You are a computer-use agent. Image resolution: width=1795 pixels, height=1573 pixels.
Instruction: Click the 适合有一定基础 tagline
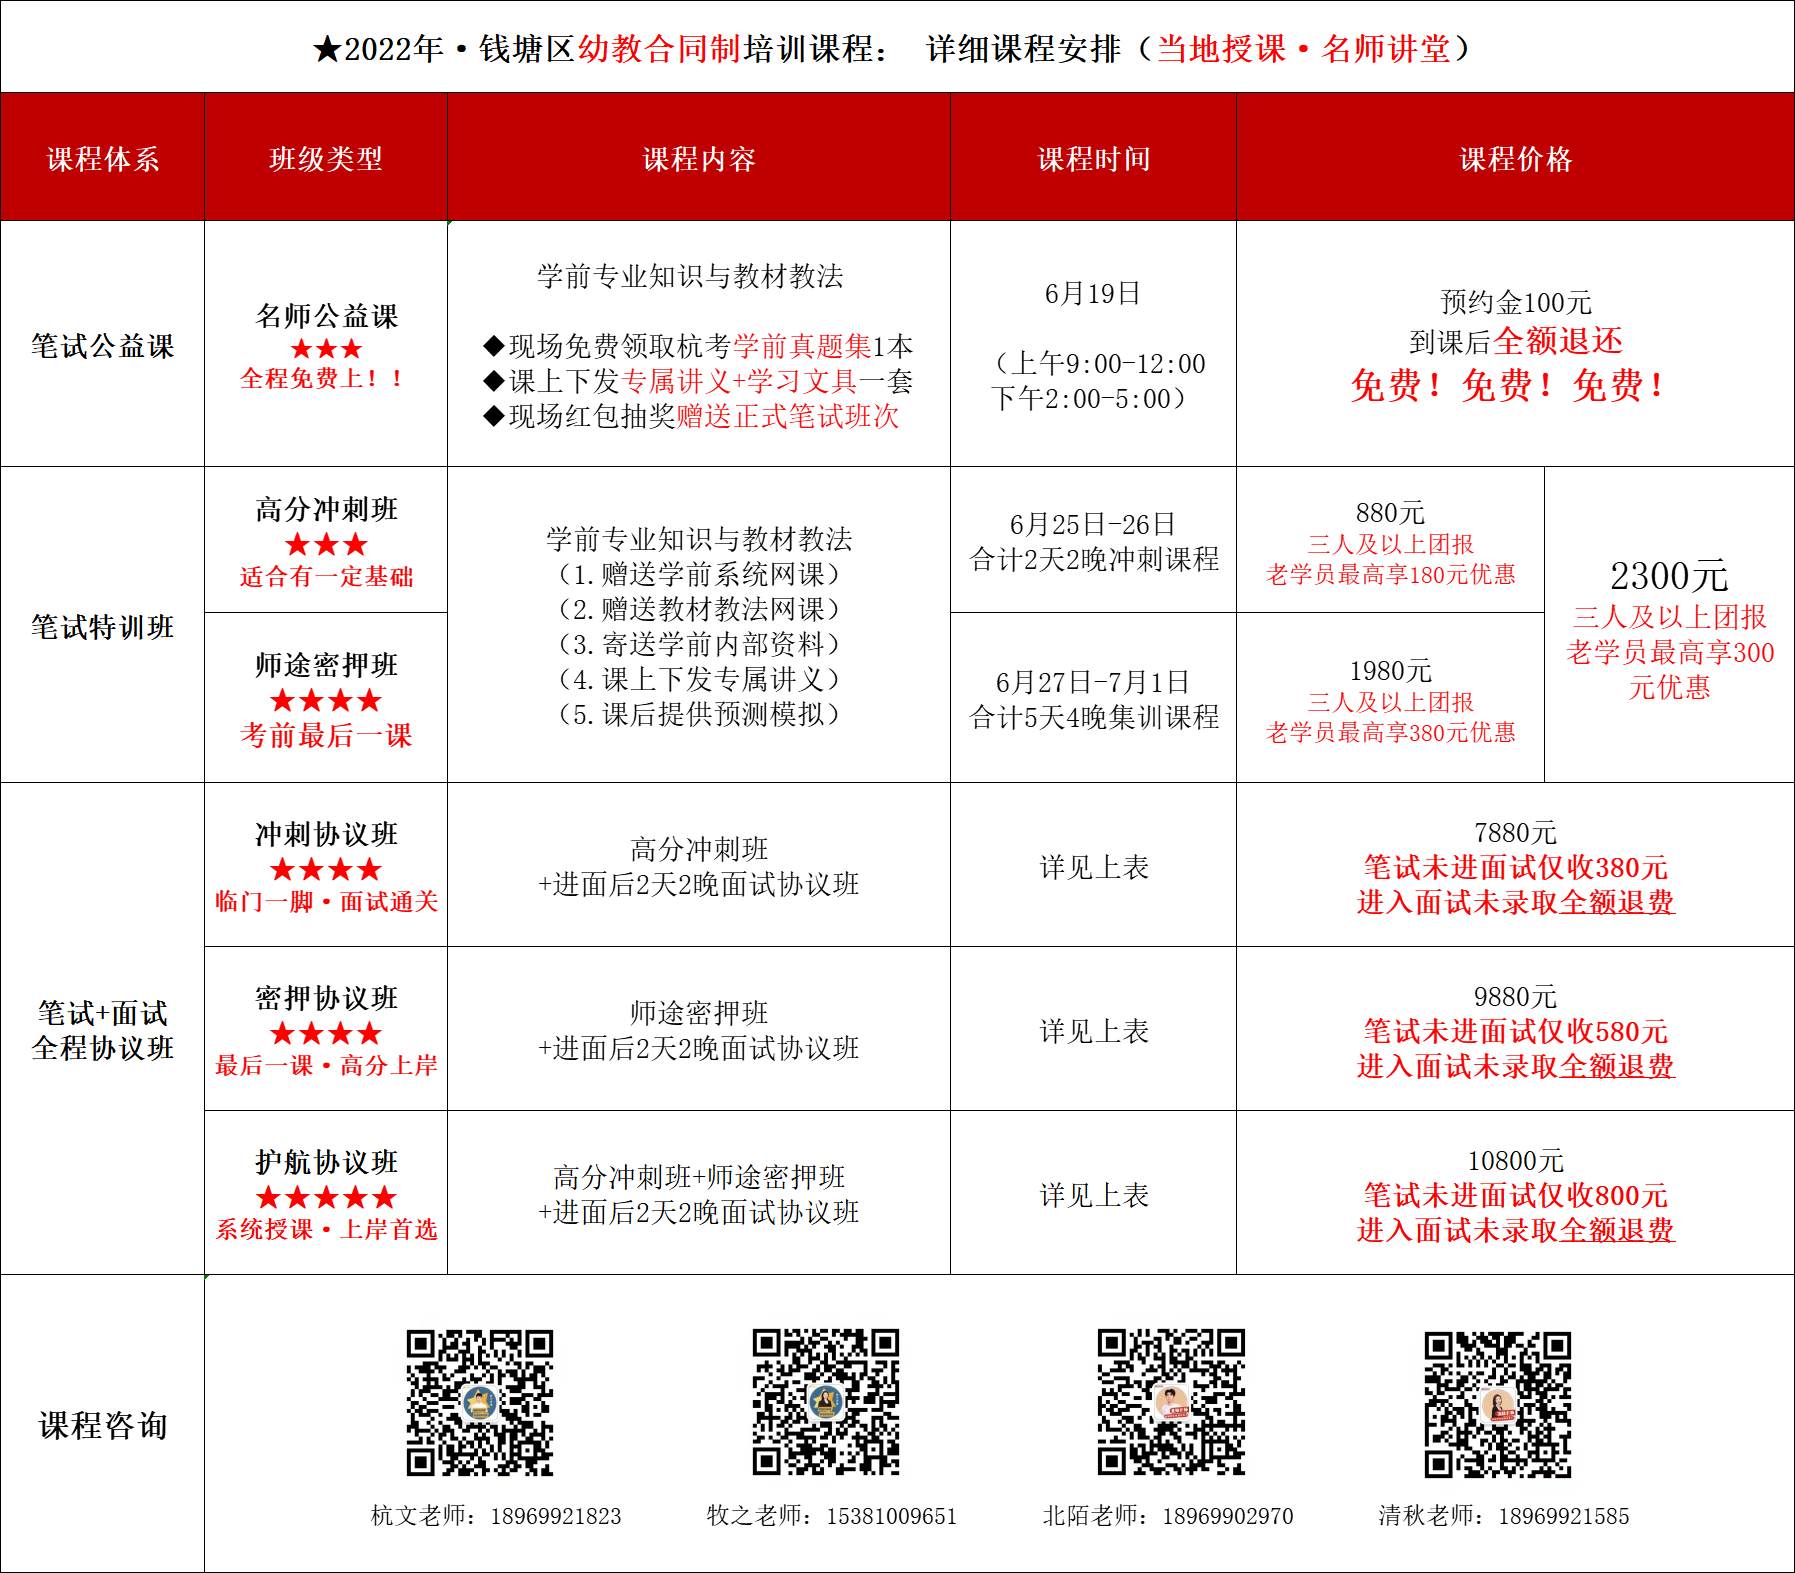pos(326,576)
